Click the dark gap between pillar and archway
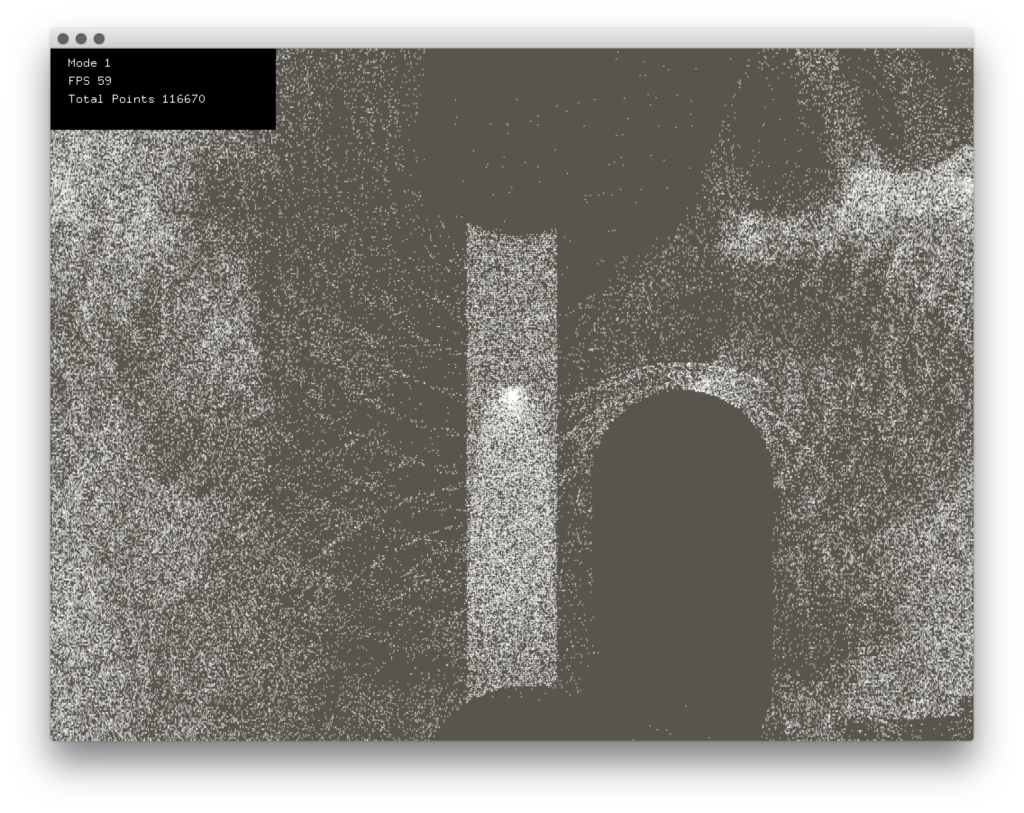 (x=573, y=550)
